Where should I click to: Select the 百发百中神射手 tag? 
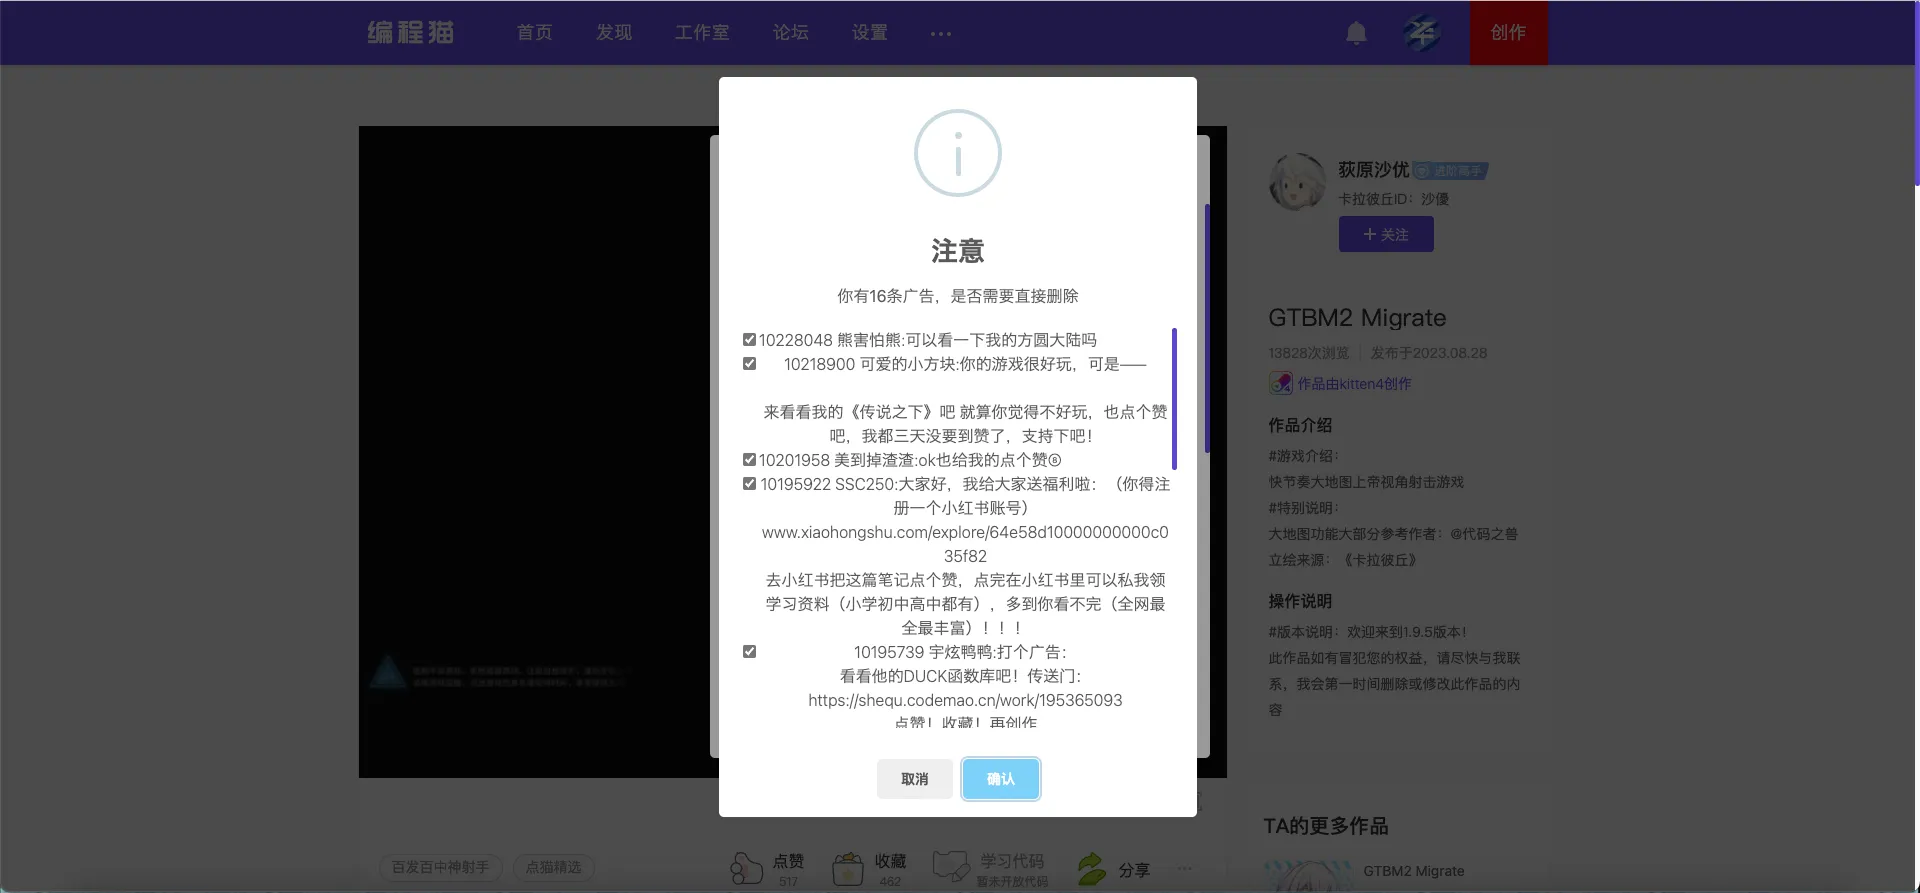pyautogui.click(x=440, y=867)
